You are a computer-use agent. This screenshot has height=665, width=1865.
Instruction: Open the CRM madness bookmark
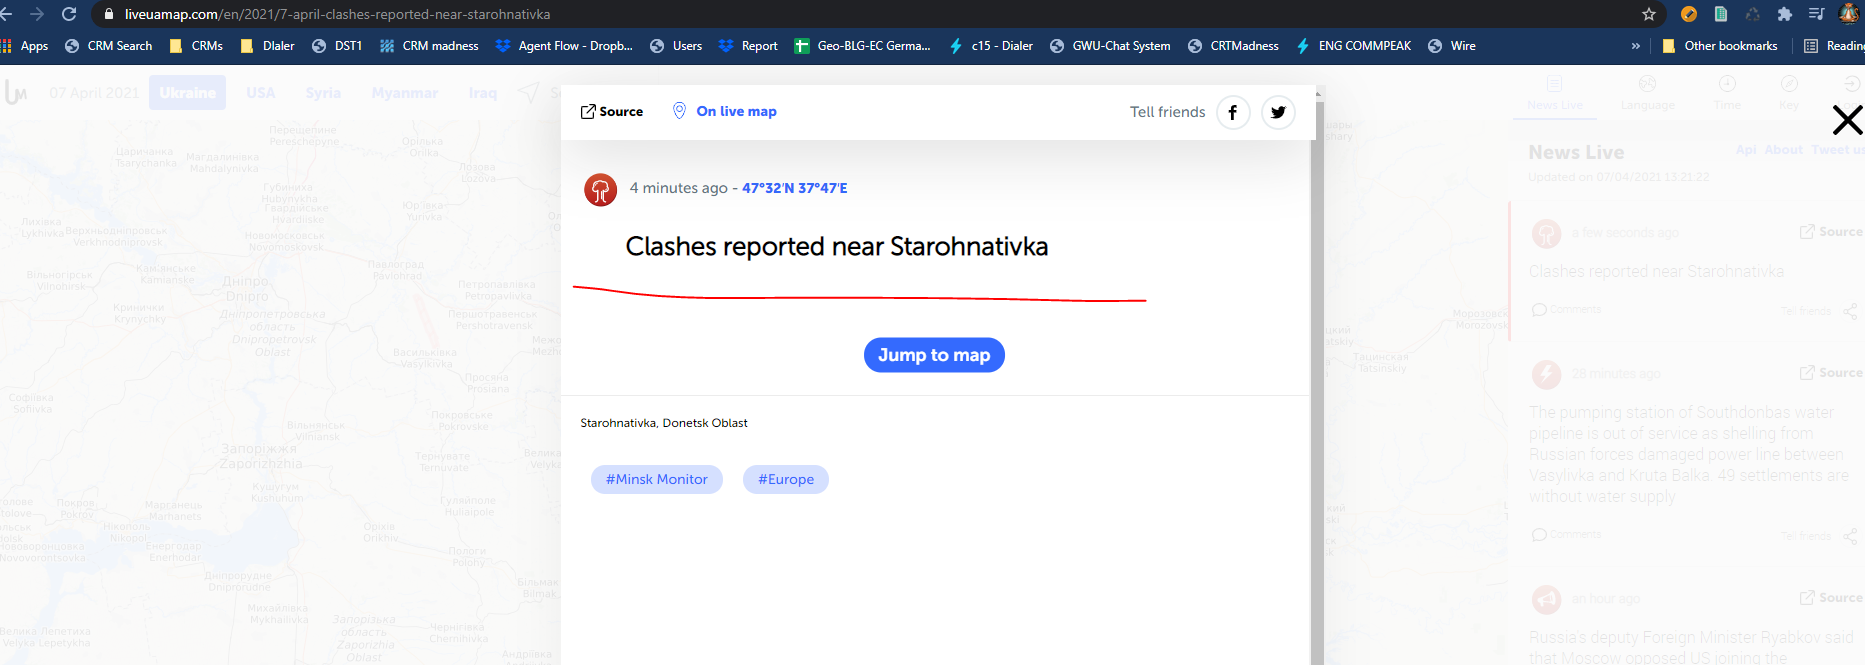[429, 46]
